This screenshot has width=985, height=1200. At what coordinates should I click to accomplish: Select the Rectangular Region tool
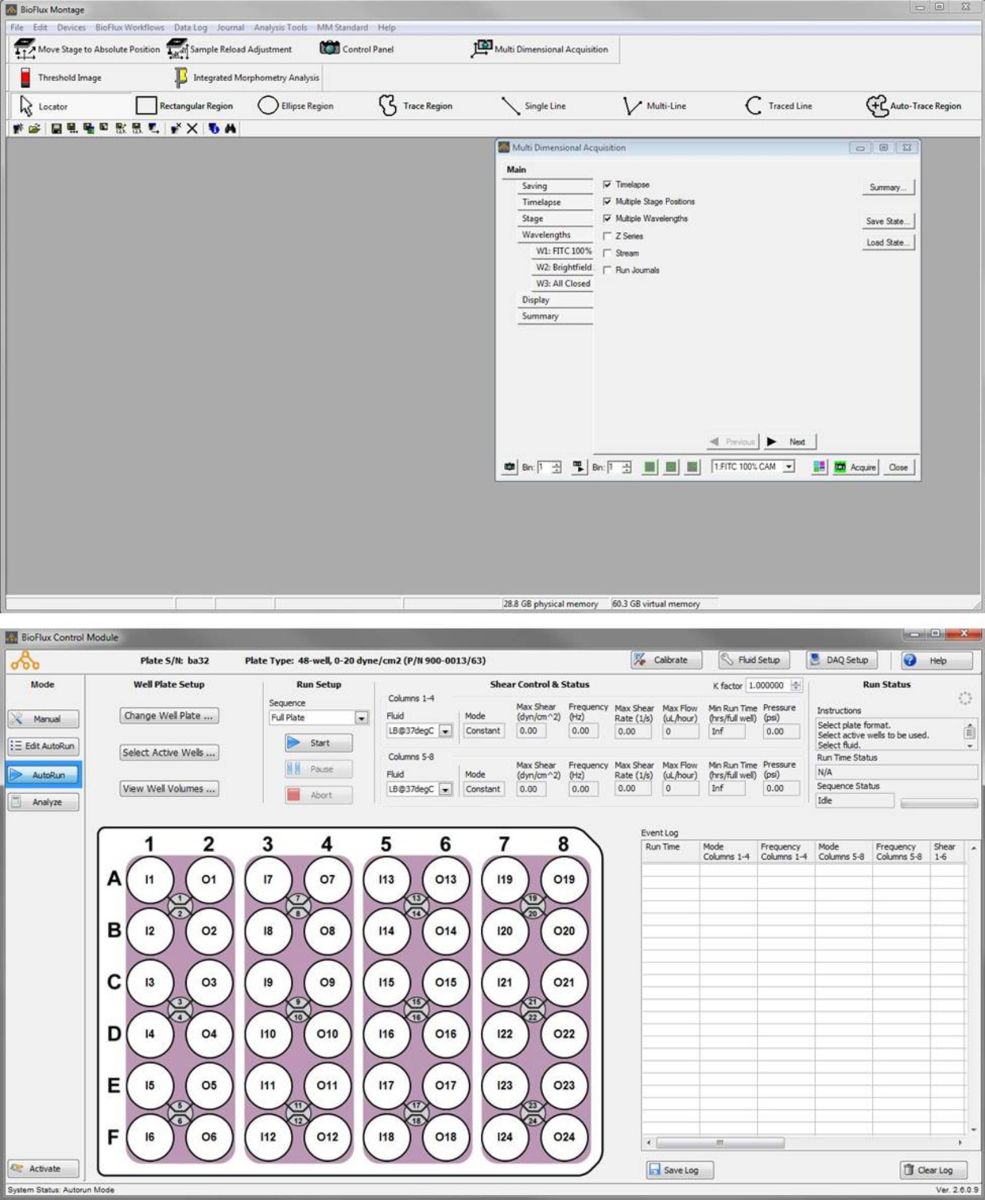click(185, 106)
